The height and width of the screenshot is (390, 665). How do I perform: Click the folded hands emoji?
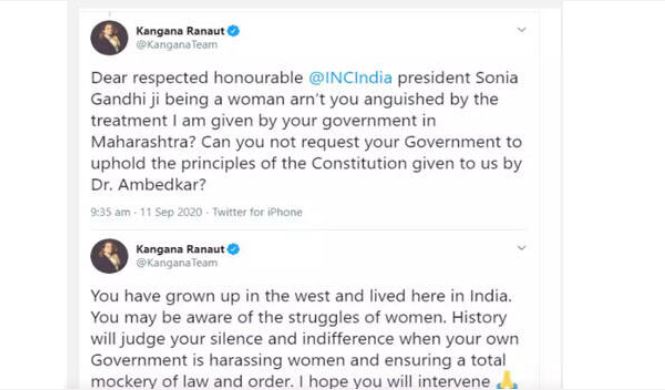(x=507, y=380)
